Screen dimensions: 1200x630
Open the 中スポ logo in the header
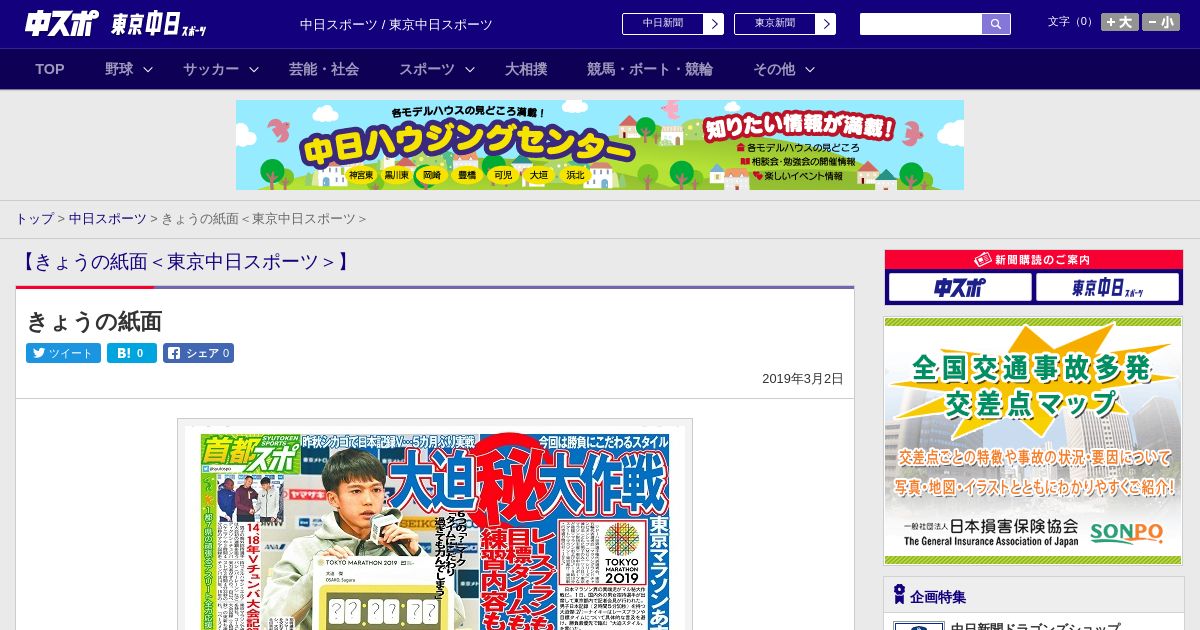coord(61,24)
